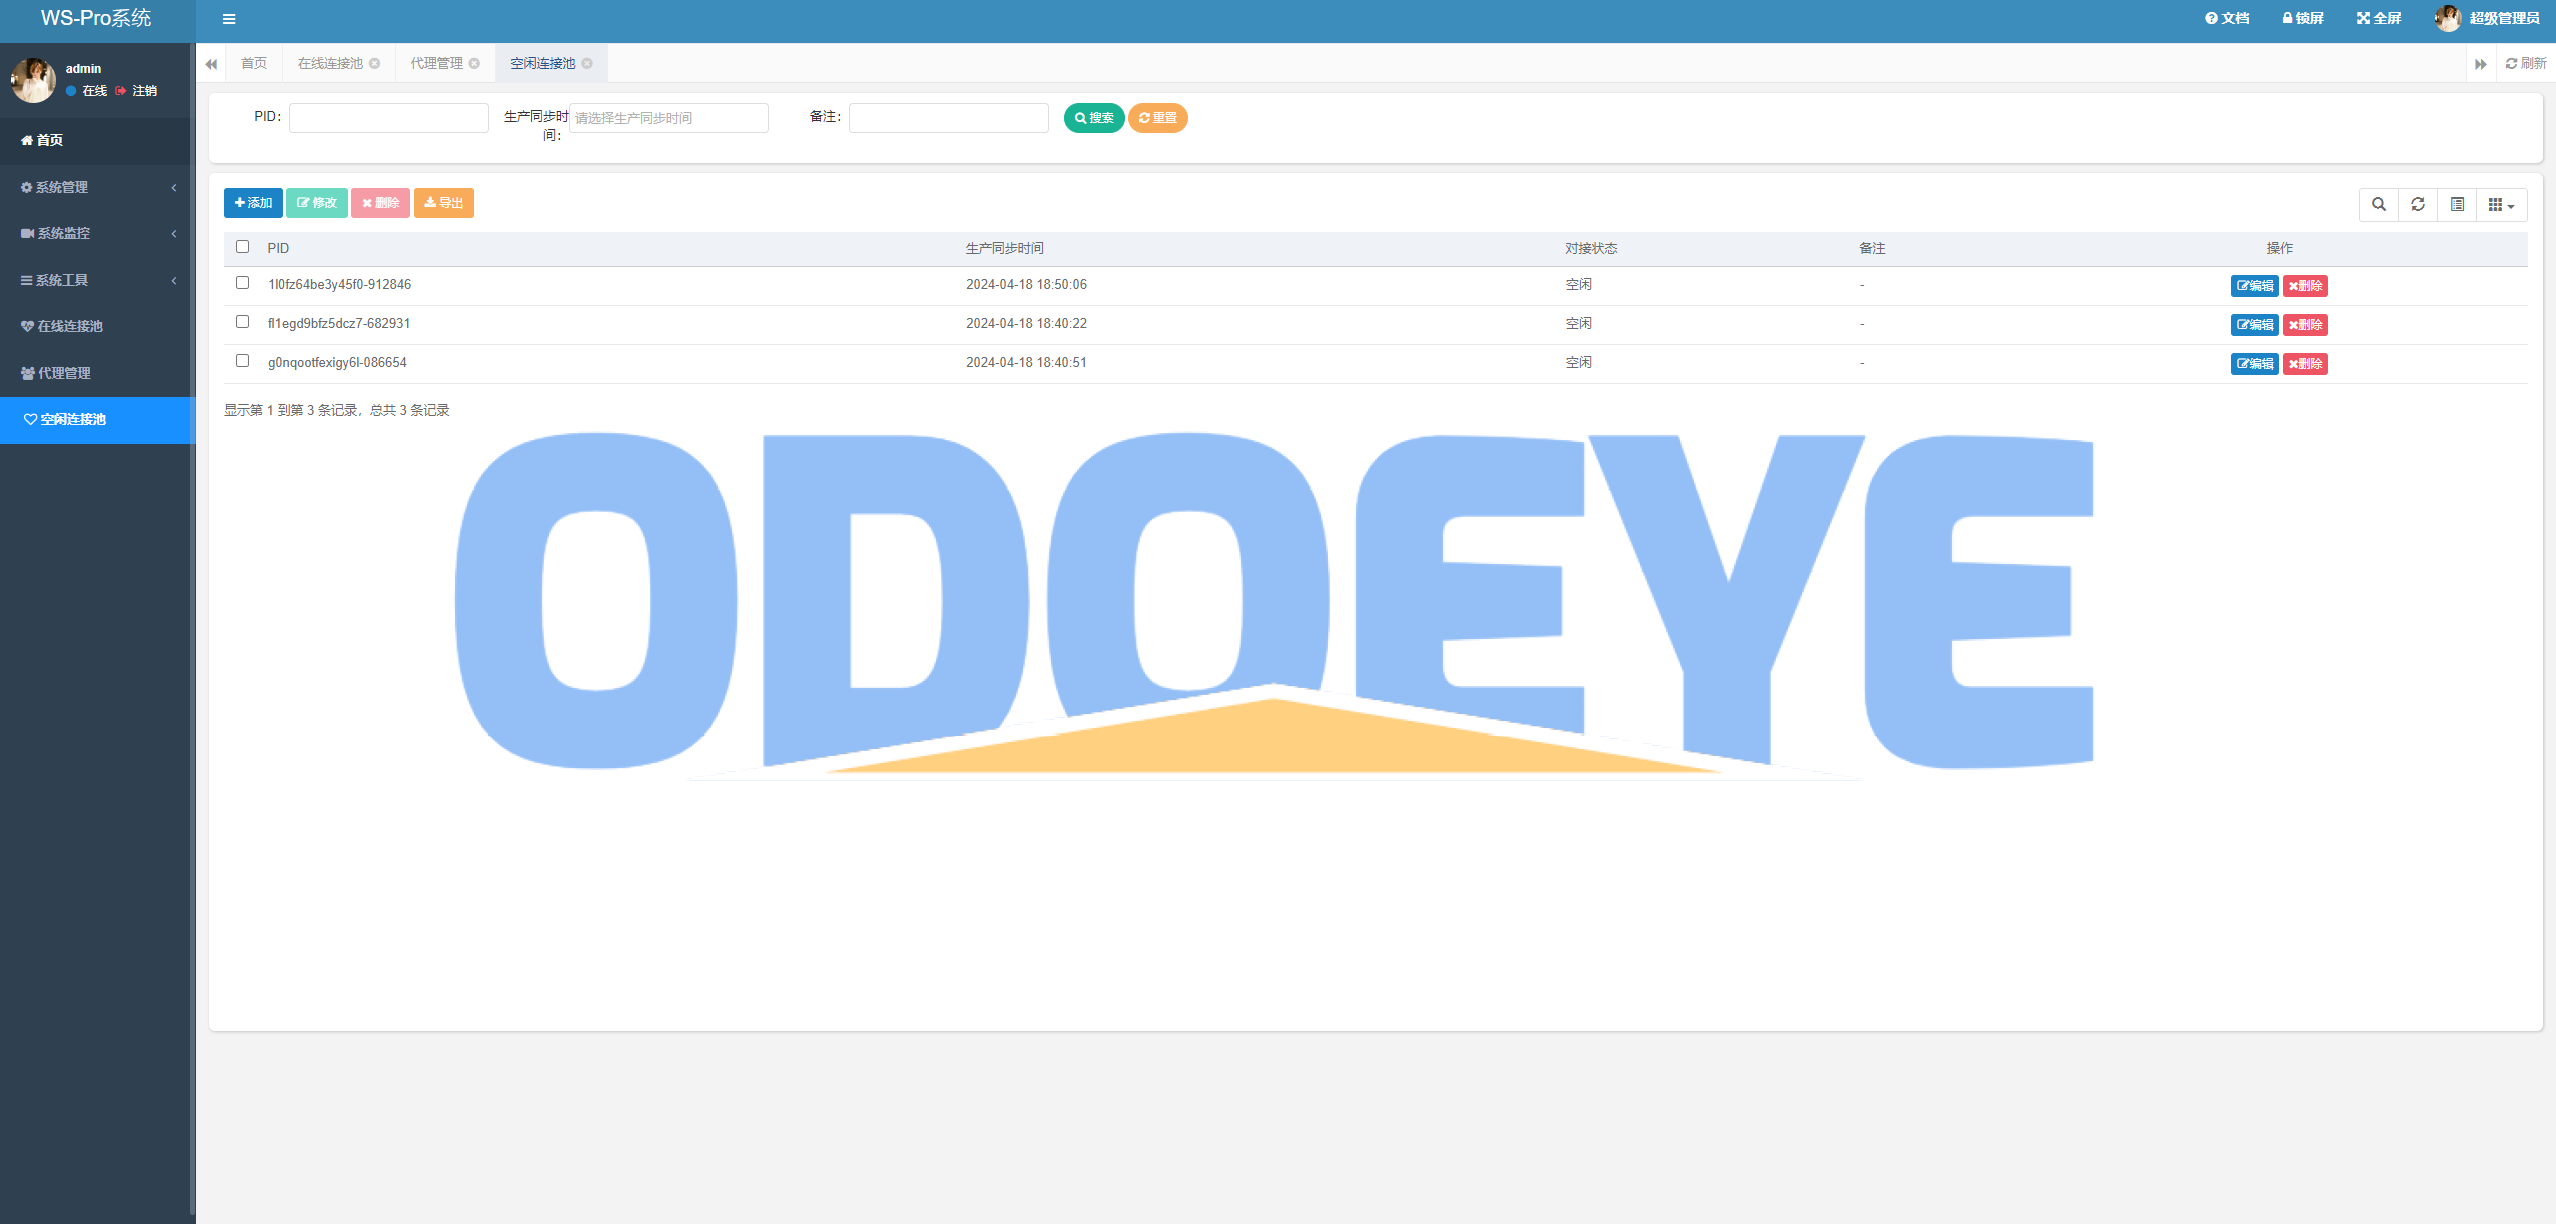2556x1224 pixels.
Task: Click the admin avatar in sidebar
Action: pyautogui.click(x=33, y=79)
